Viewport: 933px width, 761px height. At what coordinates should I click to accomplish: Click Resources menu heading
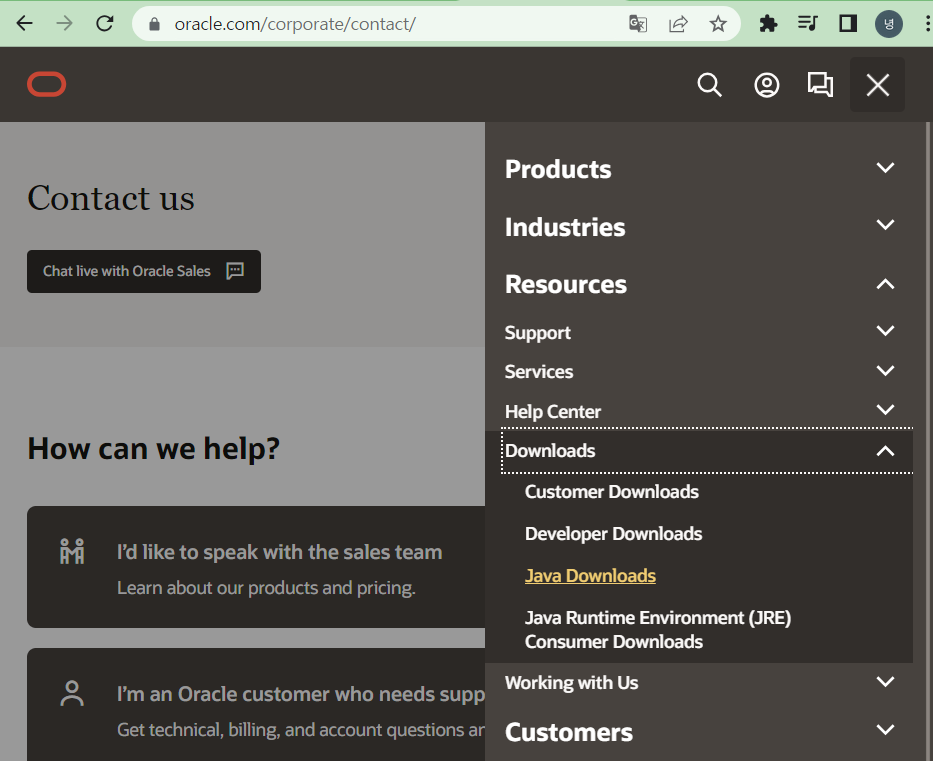[565, 284]
